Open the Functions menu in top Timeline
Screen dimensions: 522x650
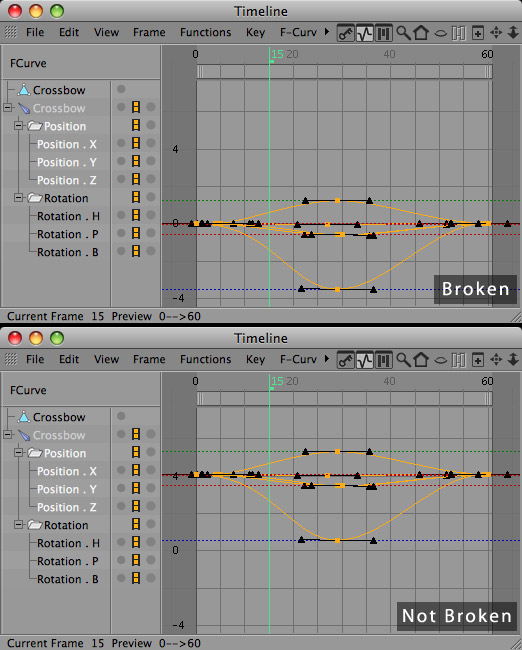coord(205,32)
